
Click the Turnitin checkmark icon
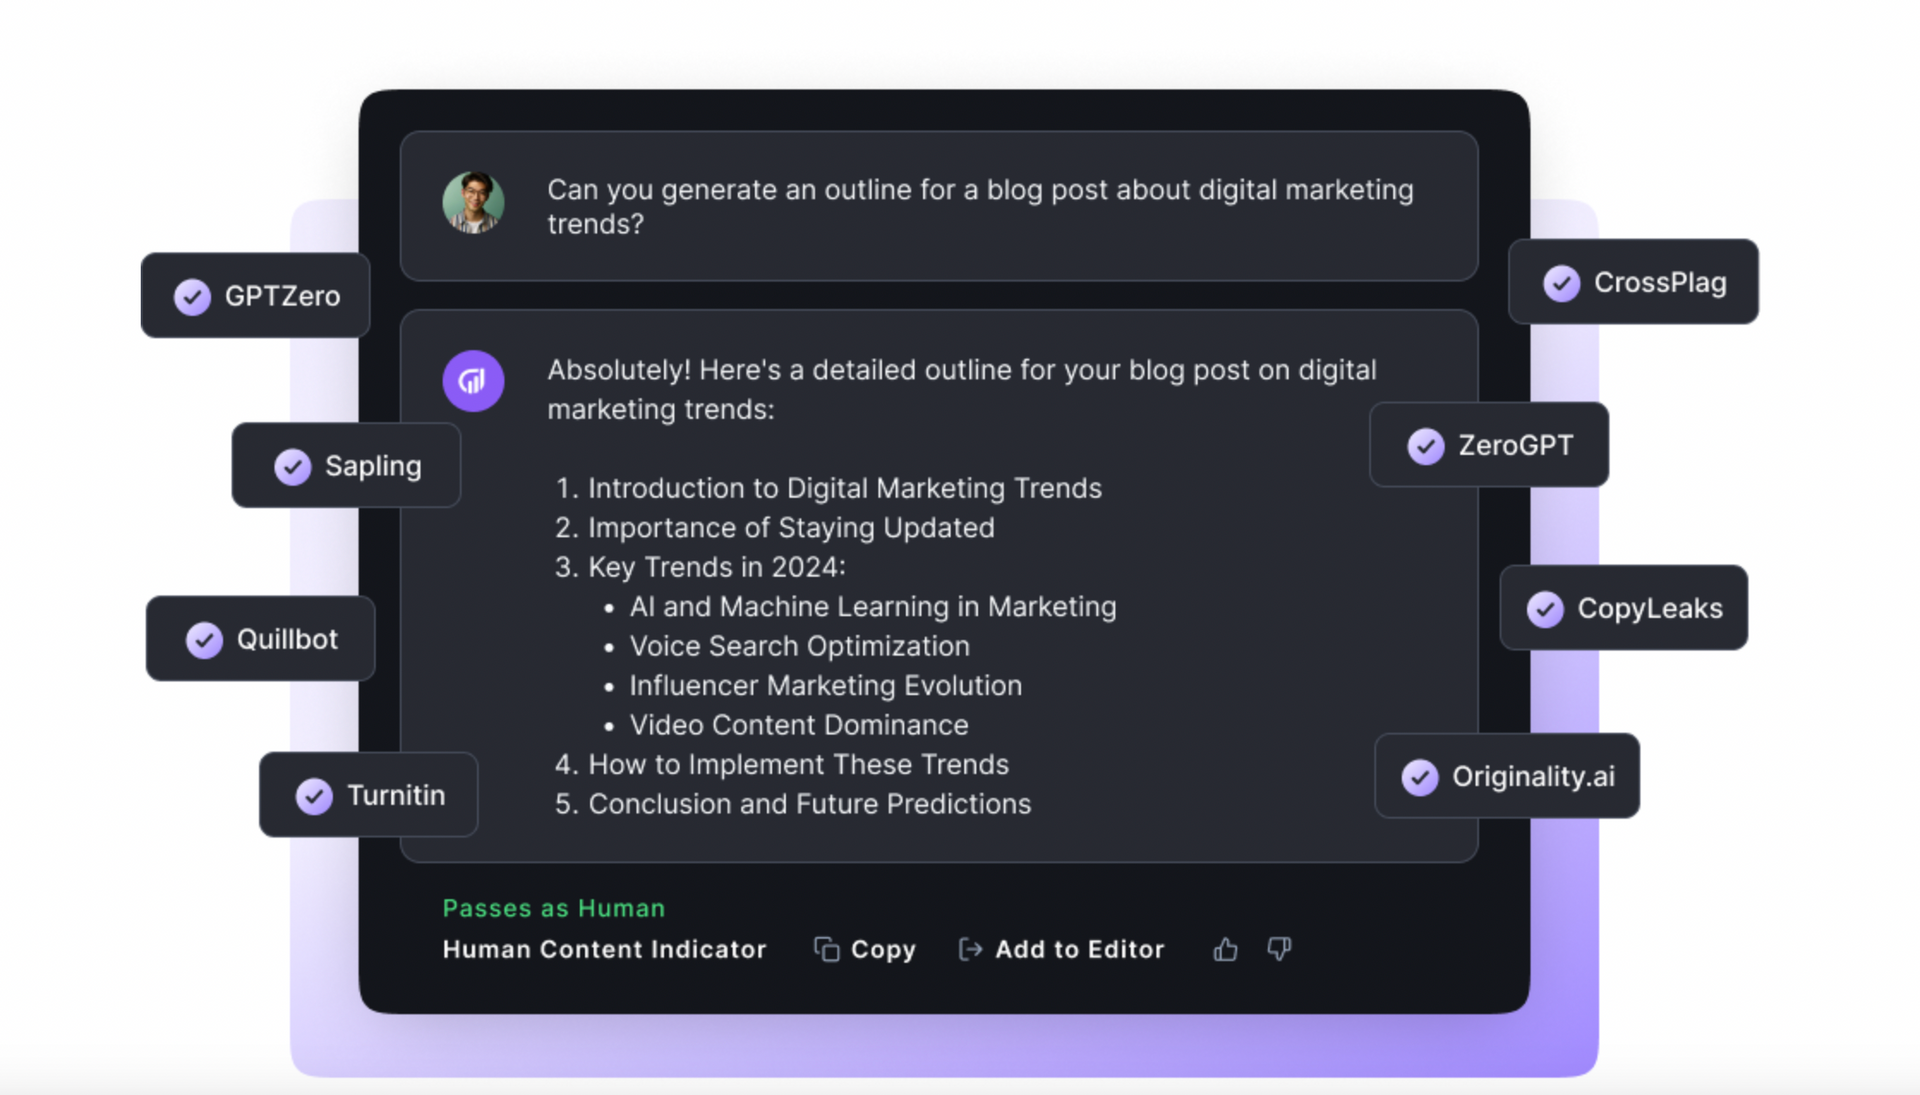coord(314,796)
